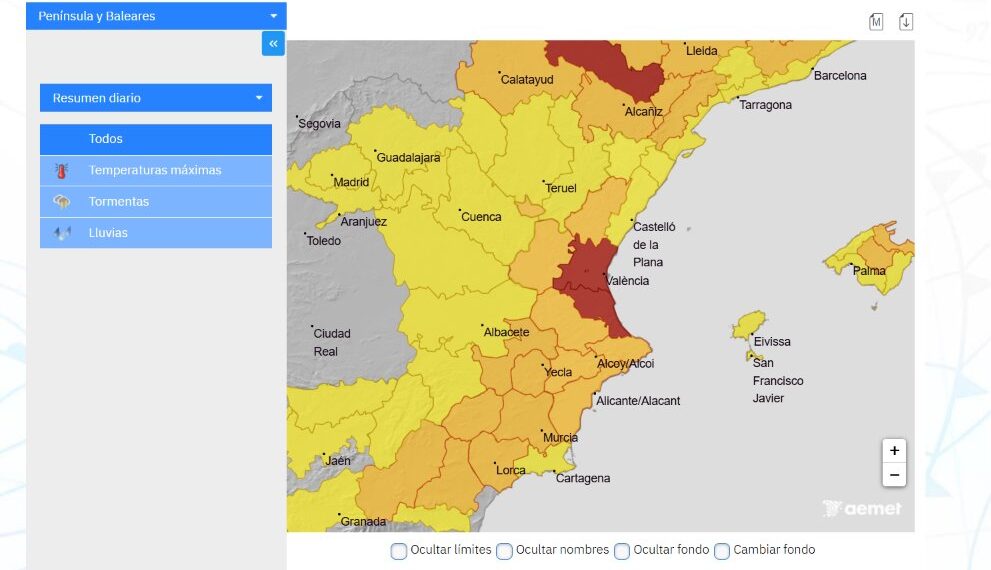This screenshot has width=991, height=570.
Task: Click the Granada city label
Action: (363, 521)
